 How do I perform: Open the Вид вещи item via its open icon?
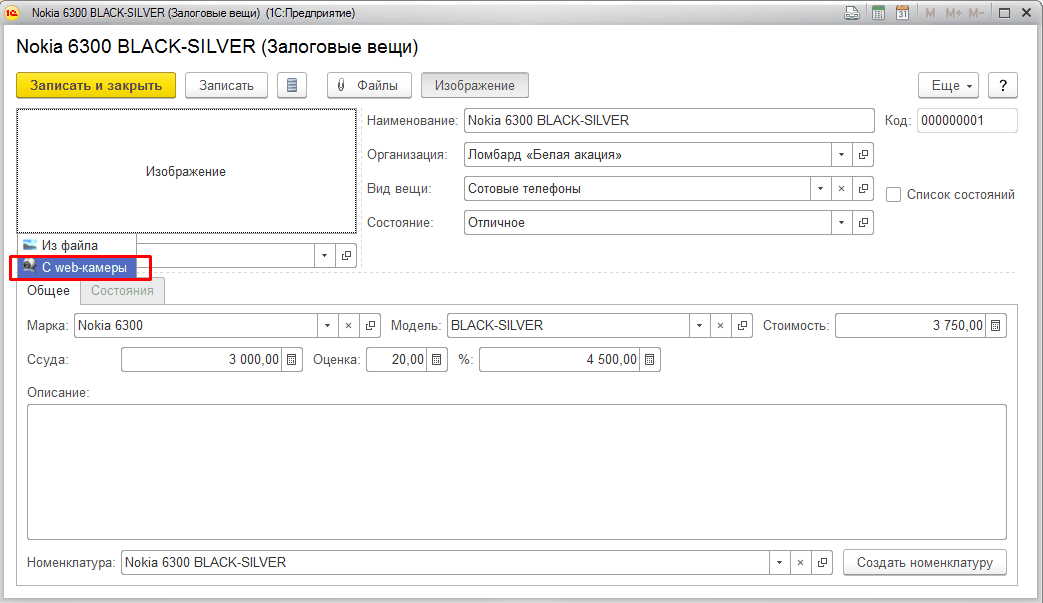click(x=863, y=188)
